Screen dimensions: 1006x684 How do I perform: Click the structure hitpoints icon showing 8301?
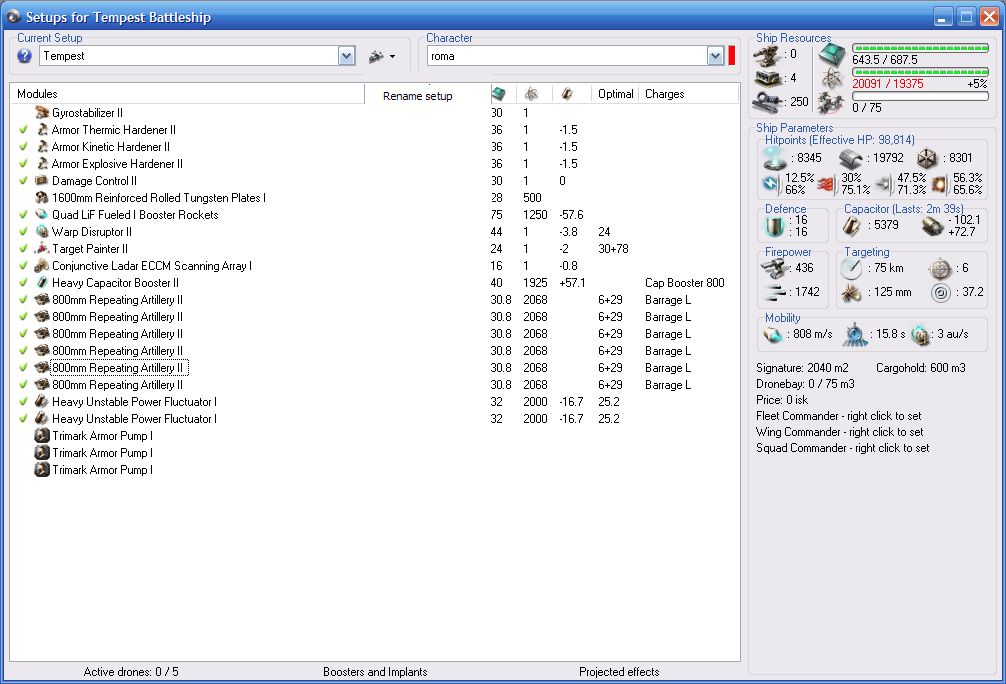point(927,158)
